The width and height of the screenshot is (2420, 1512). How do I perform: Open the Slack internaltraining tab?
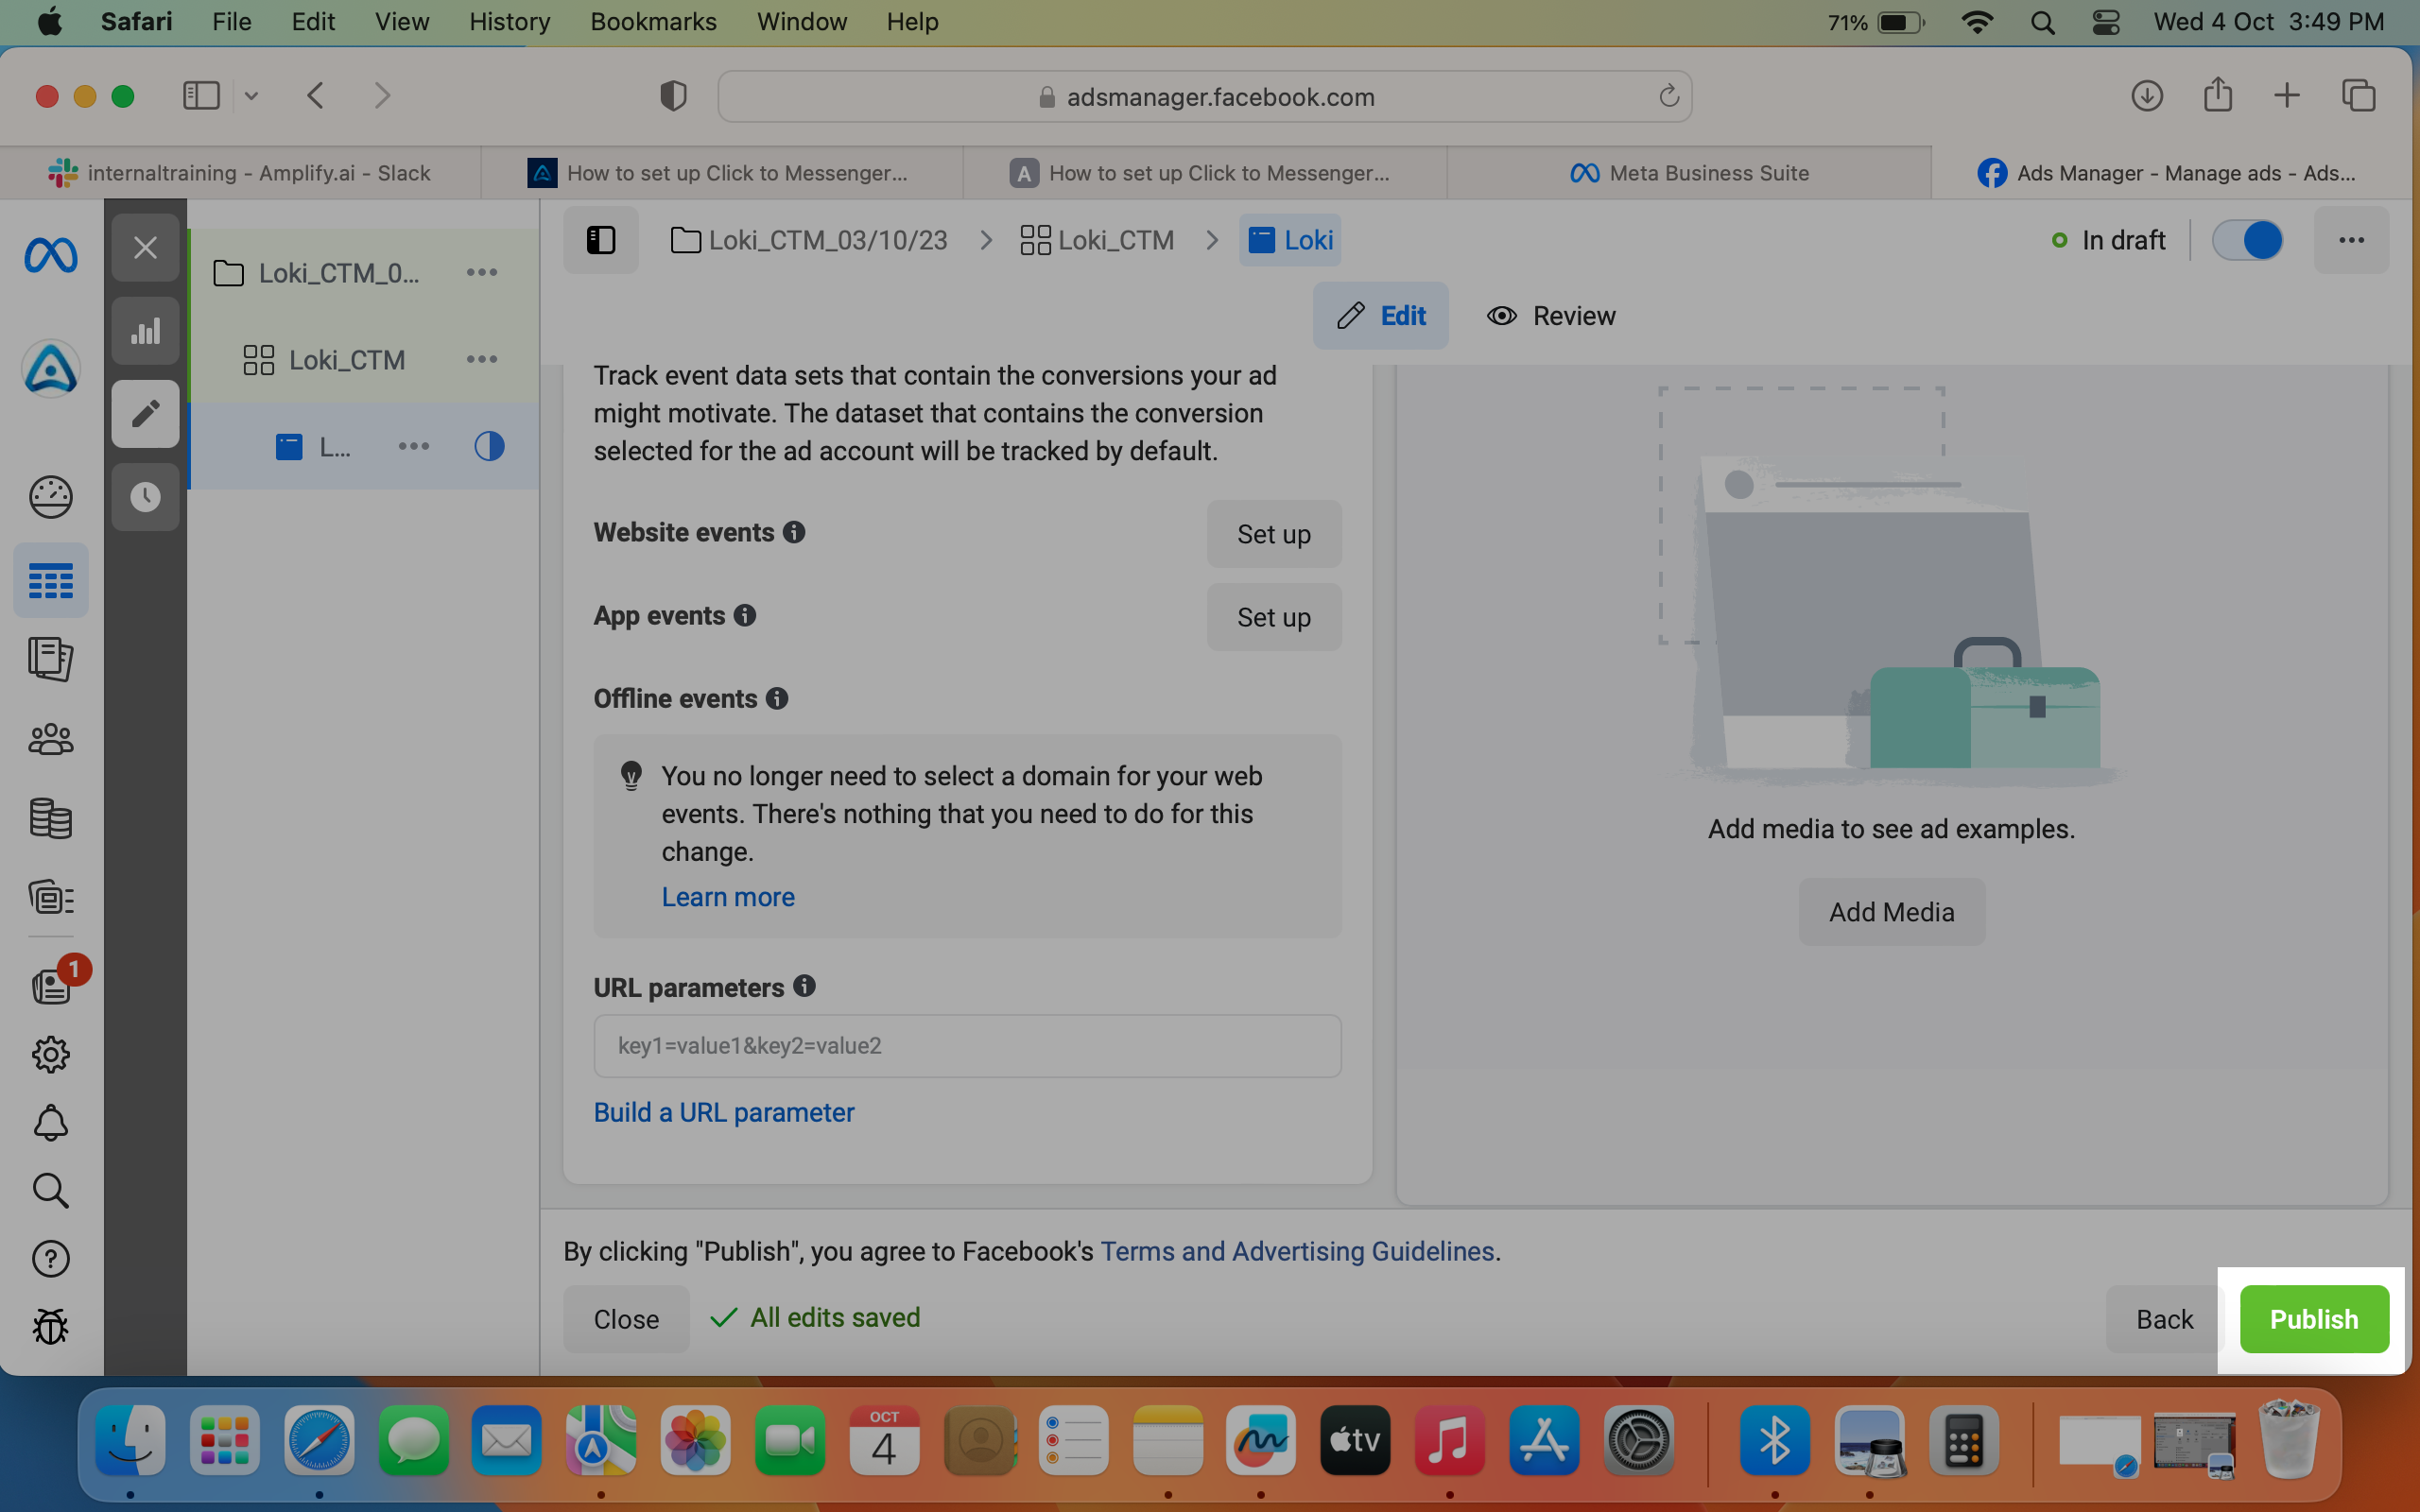click(240, 173)
